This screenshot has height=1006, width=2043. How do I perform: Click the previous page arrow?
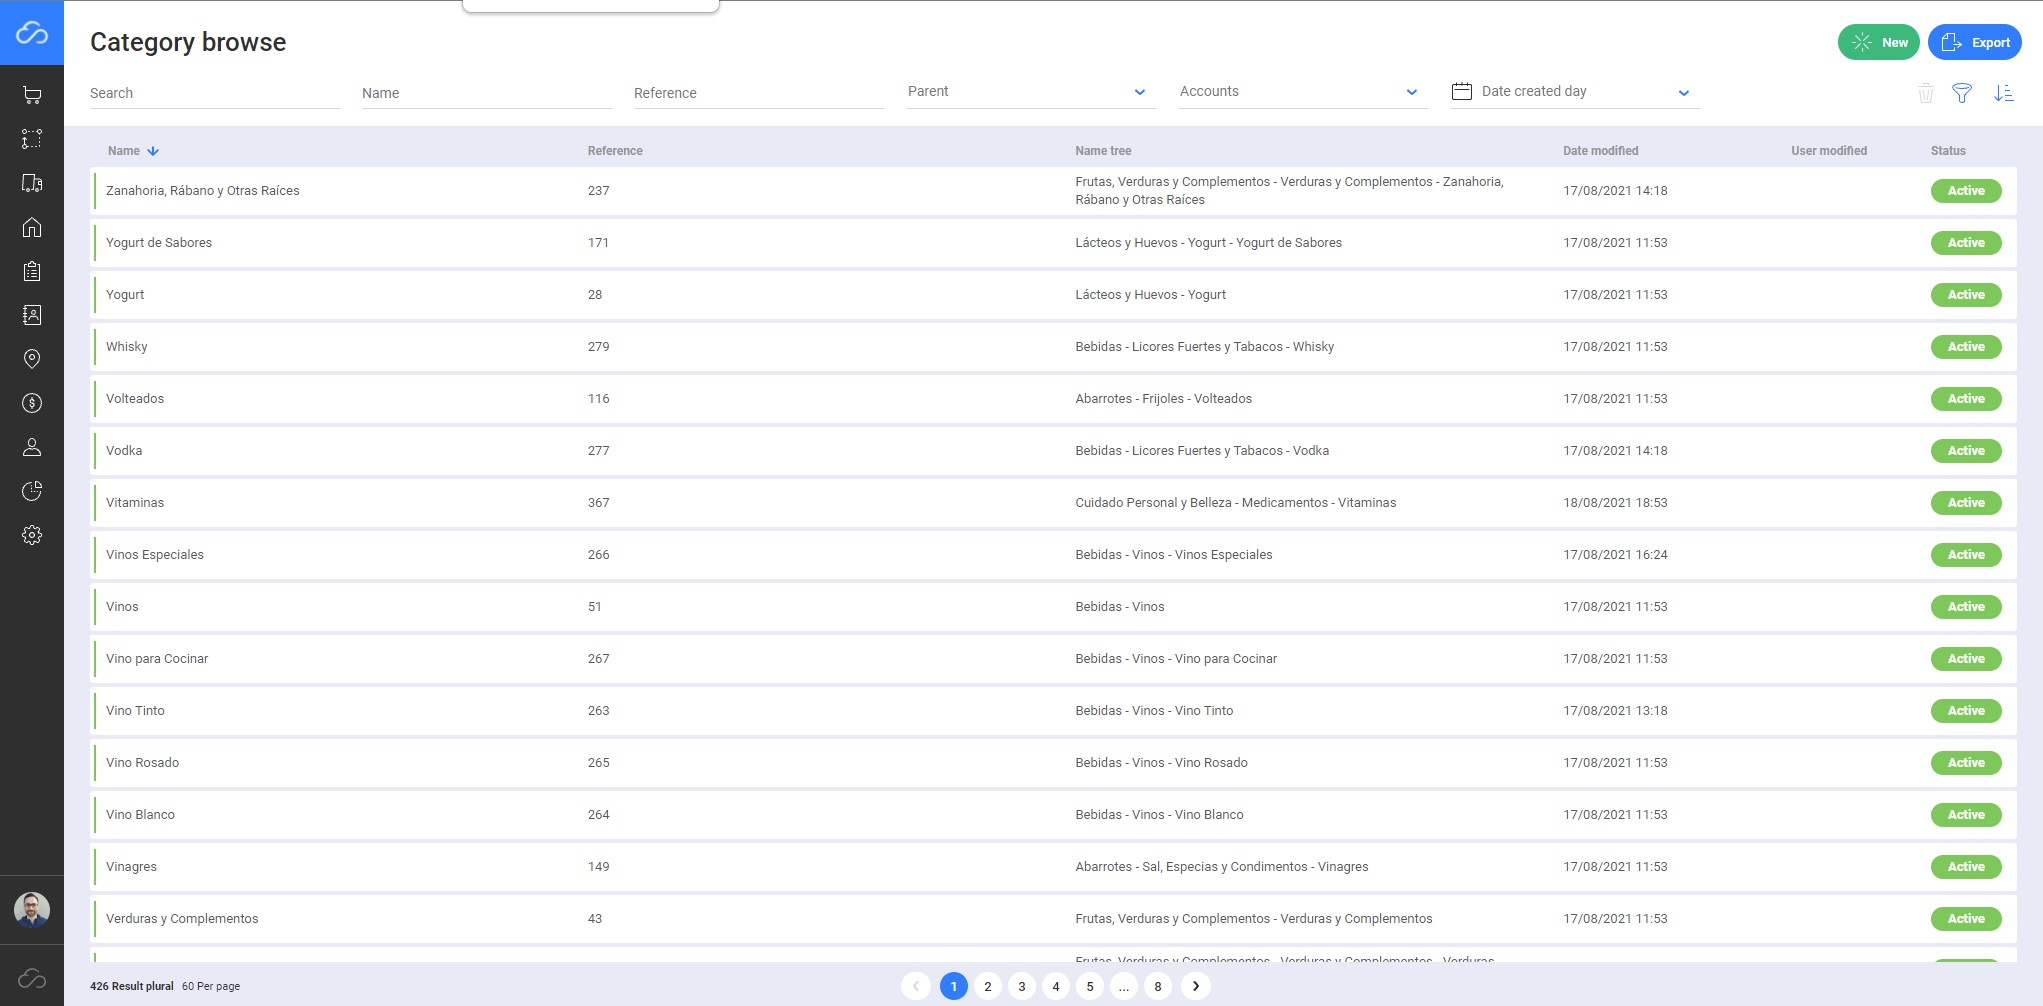click(916, 986)
